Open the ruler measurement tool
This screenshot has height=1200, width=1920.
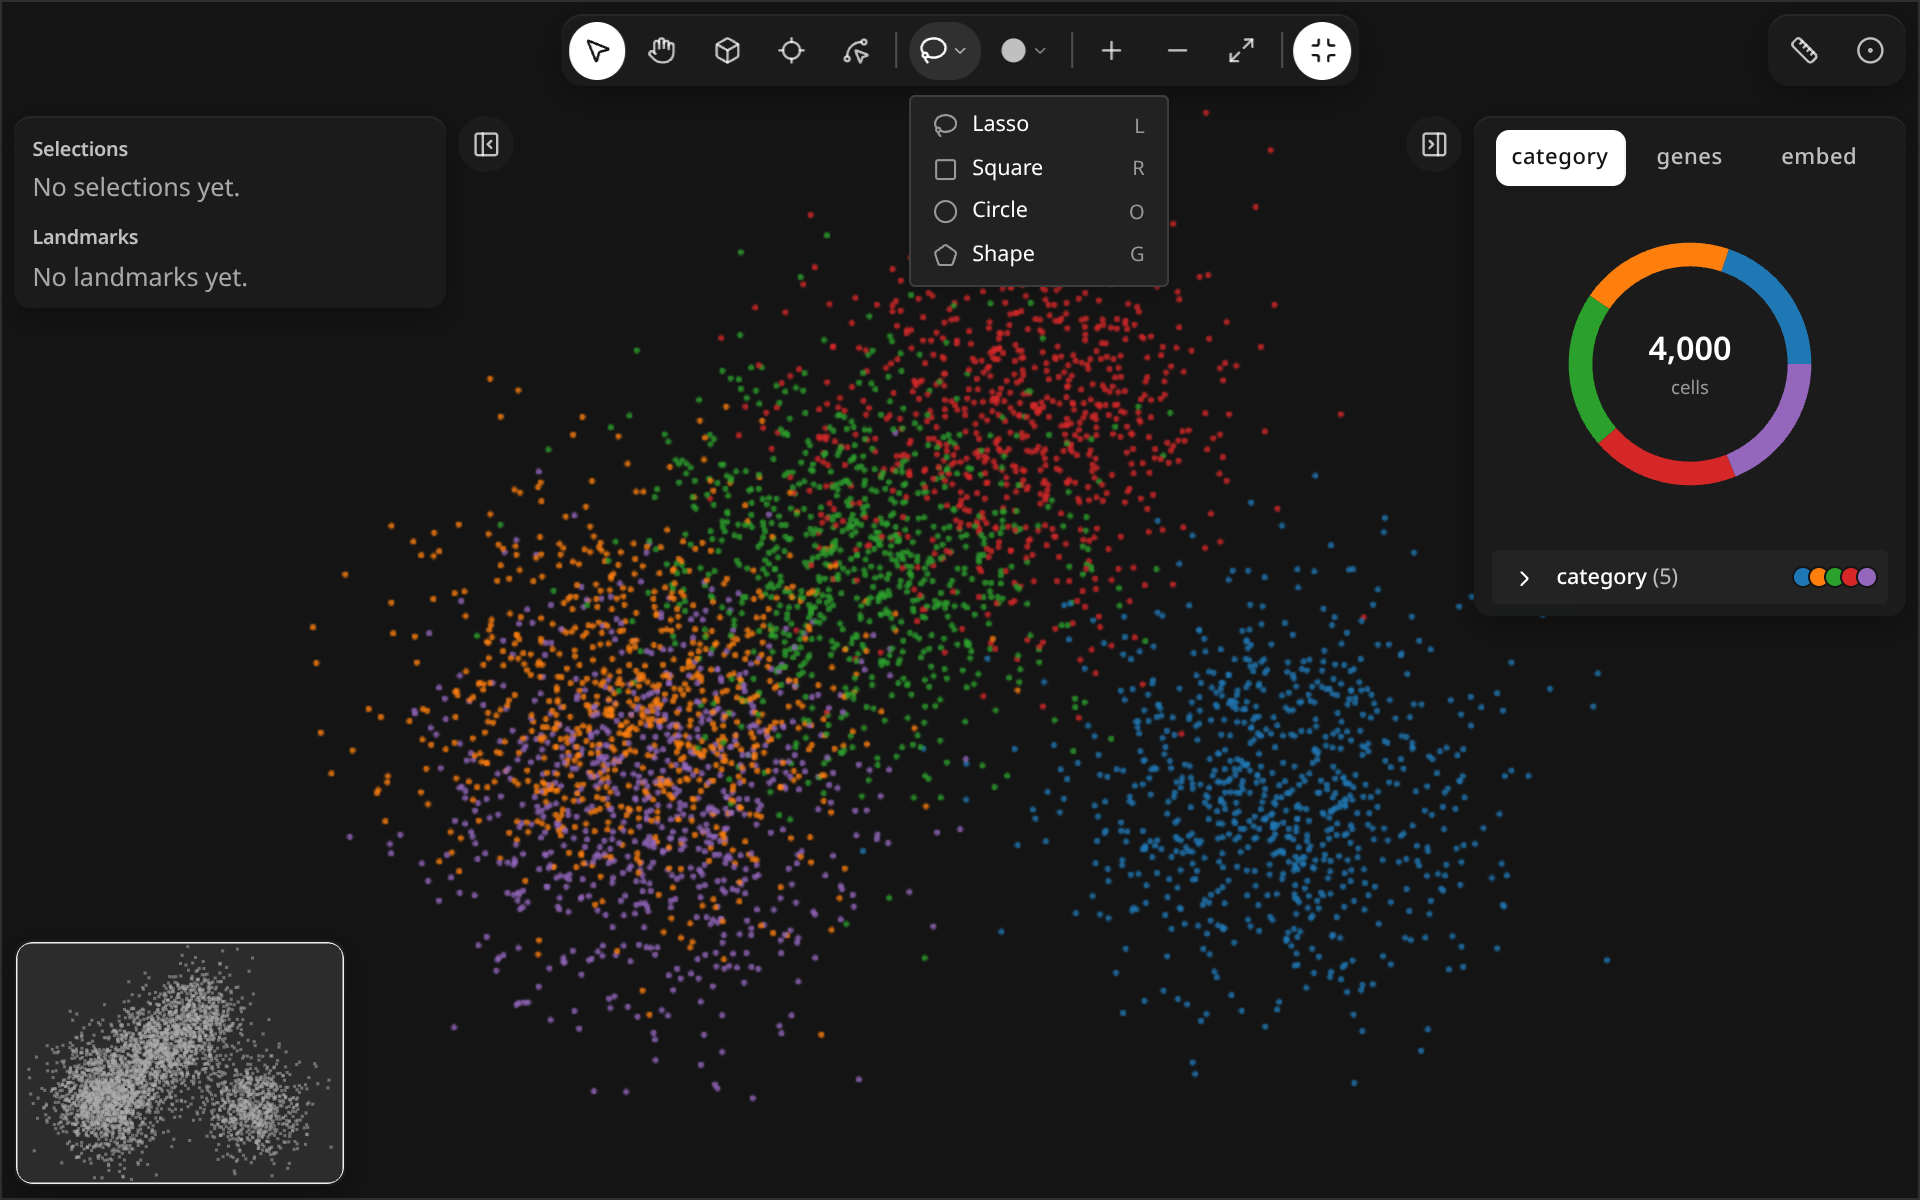pyautogui.click(x=1804, y=51)
